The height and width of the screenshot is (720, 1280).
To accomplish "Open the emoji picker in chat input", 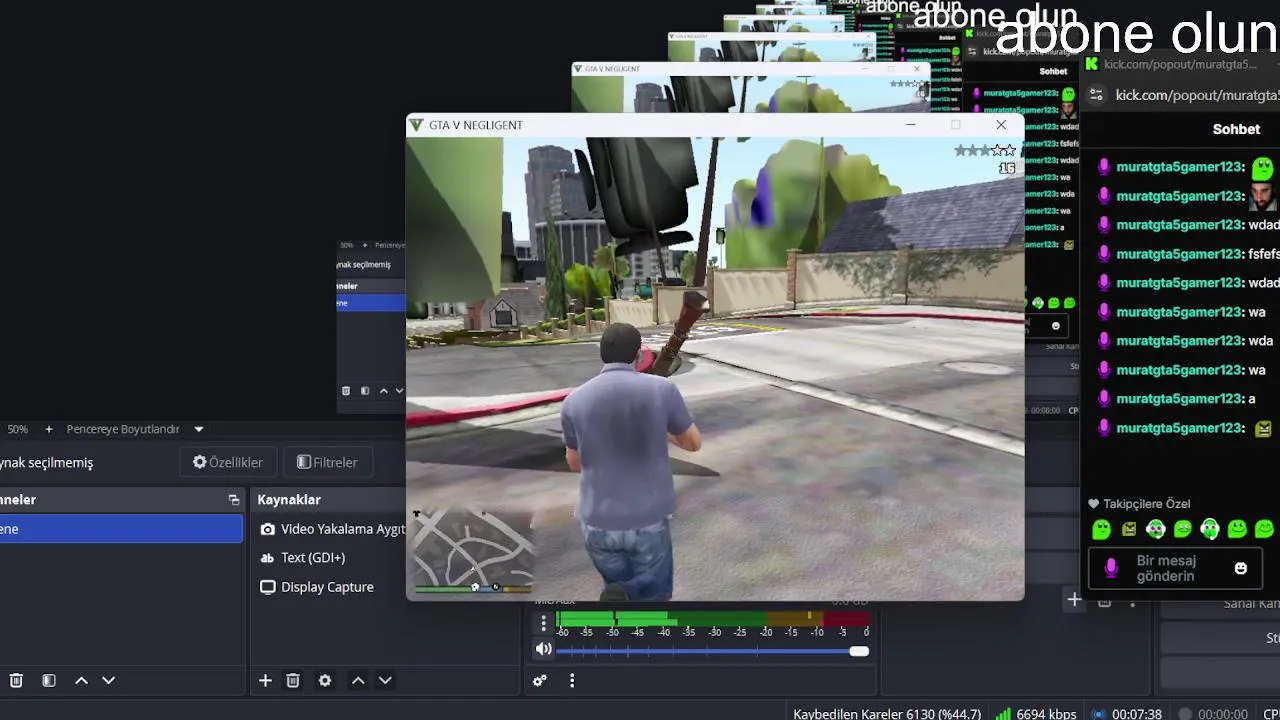I will [x=1241, y=568].
